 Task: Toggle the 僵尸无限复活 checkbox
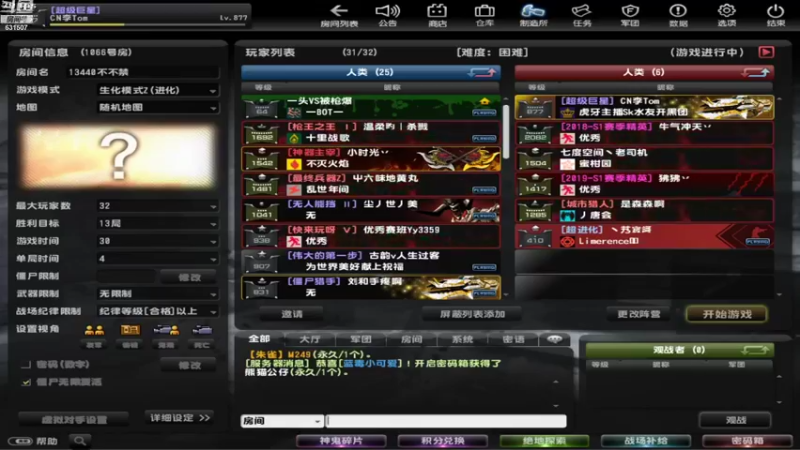point(26,382)
